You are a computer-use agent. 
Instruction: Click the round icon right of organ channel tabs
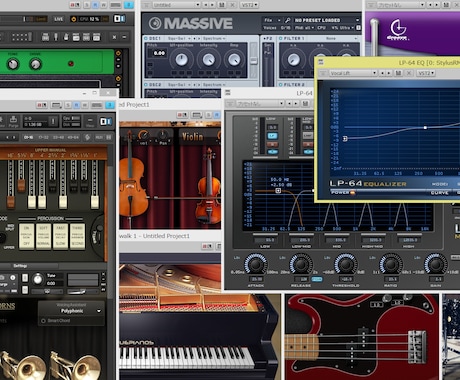tap(87, 137)
